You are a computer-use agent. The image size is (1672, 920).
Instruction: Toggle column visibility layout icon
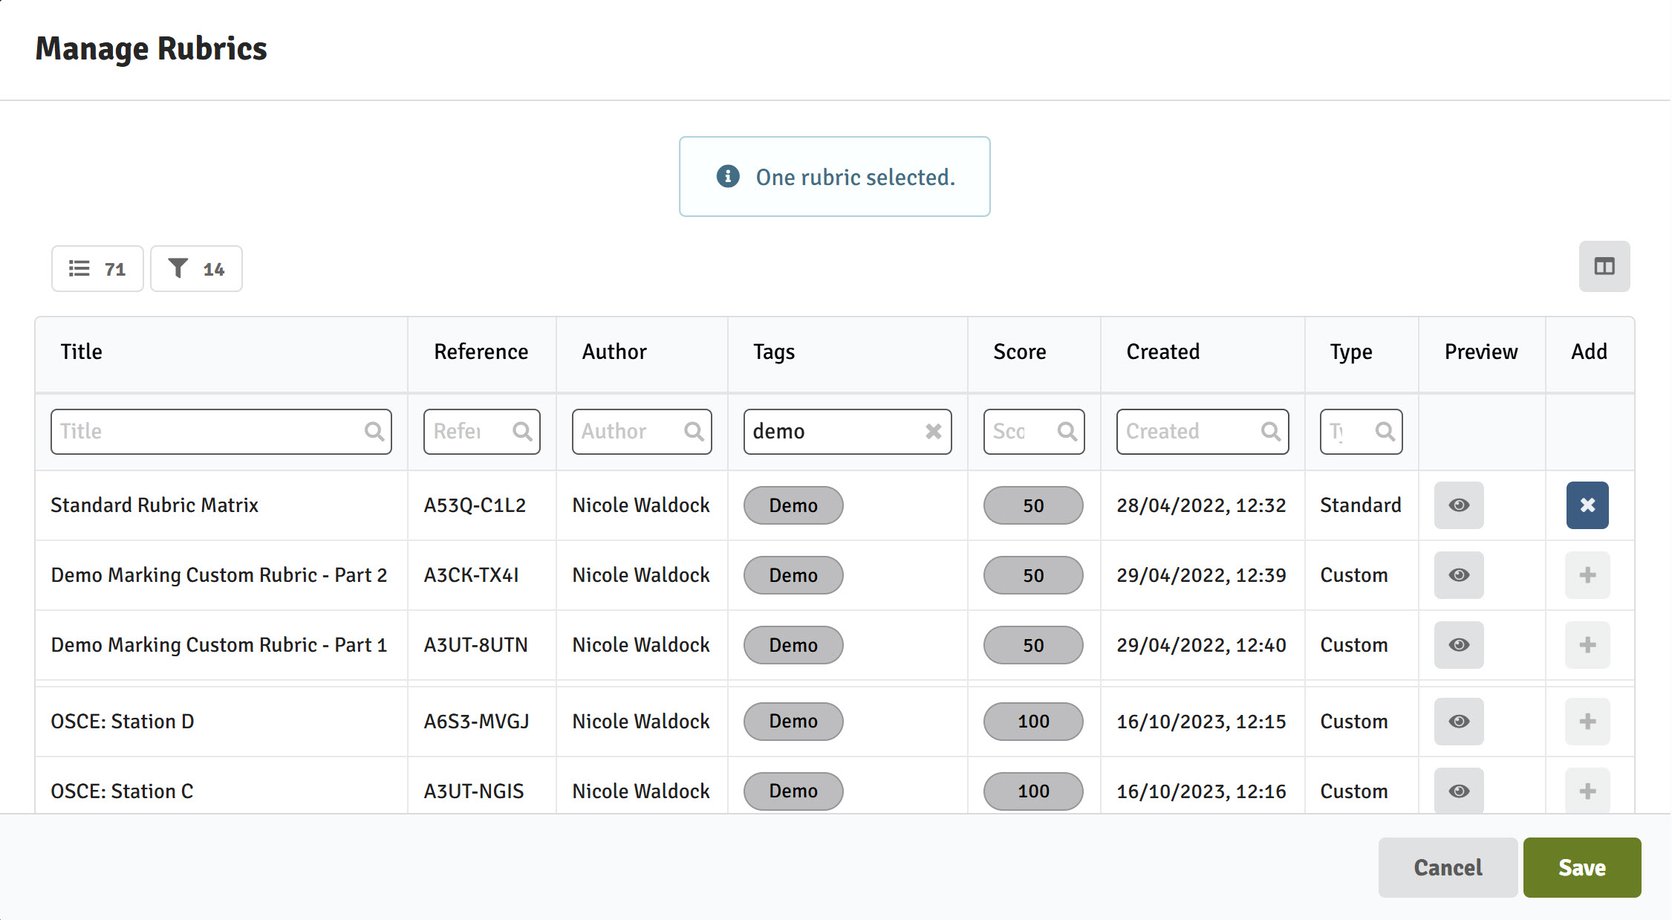(x=1604, y=267)
